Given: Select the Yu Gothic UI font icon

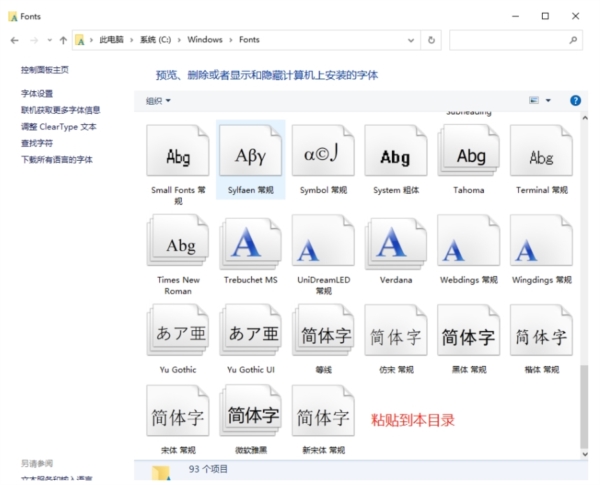Looking at the screenshot, I should click(x=251, y=330).
